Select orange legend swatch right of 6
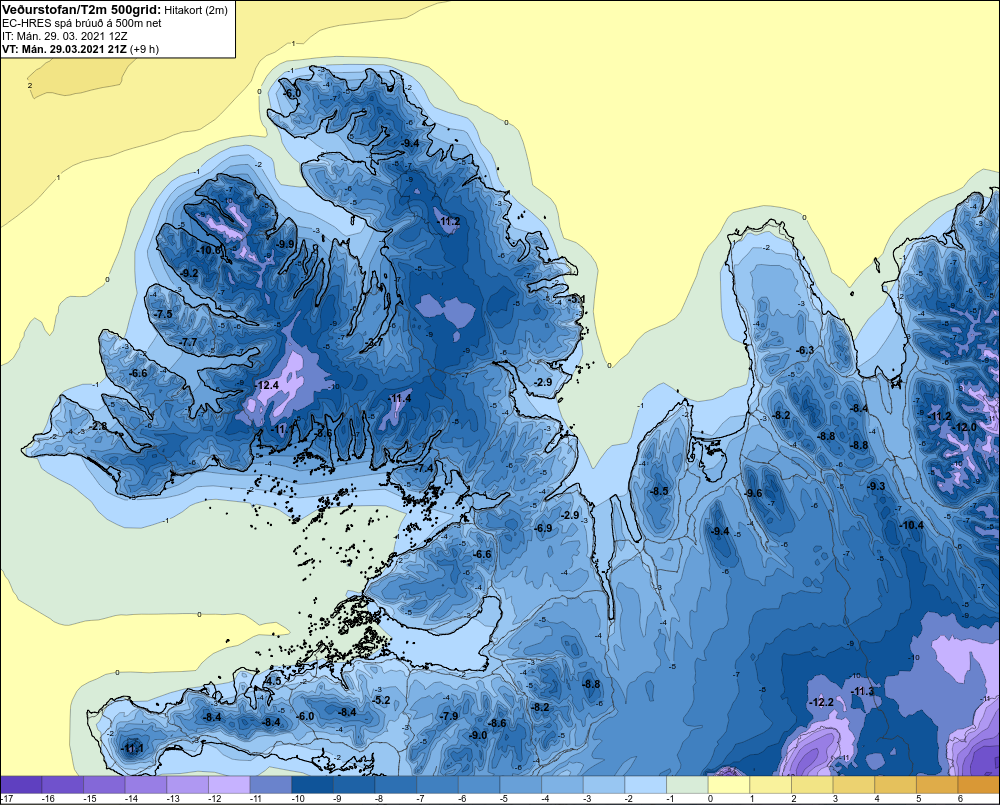Screen dimensions: 1000x805 point(979,785)
